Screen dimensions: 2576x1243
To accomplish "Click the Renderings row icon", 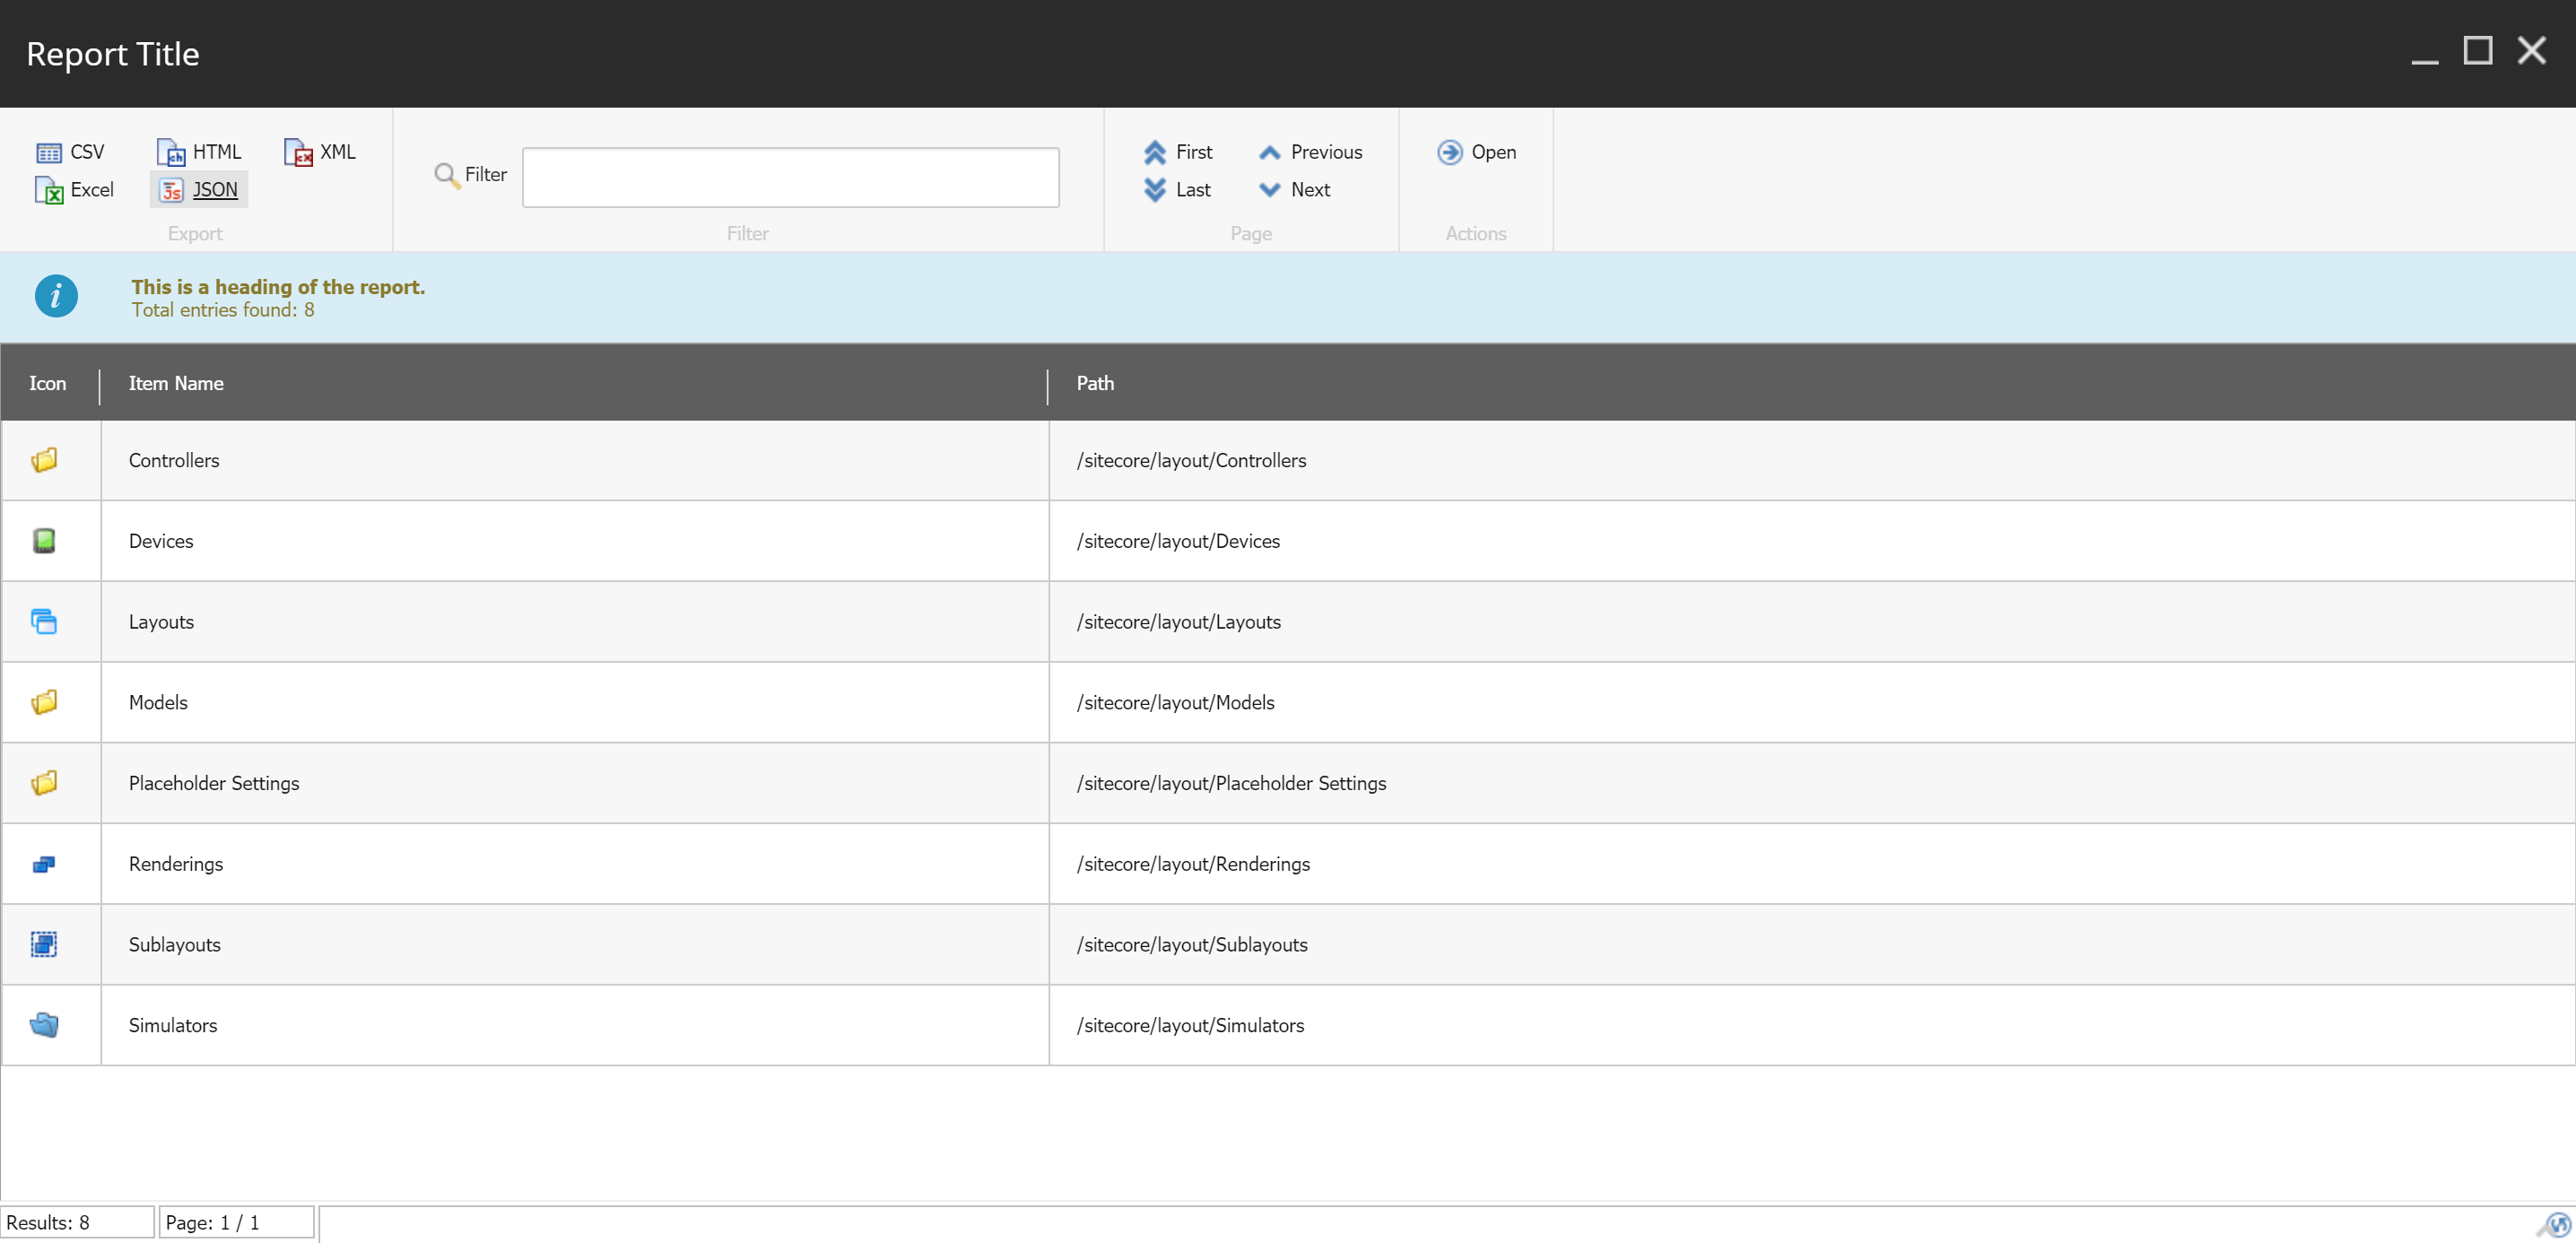I will coord(44,864).
